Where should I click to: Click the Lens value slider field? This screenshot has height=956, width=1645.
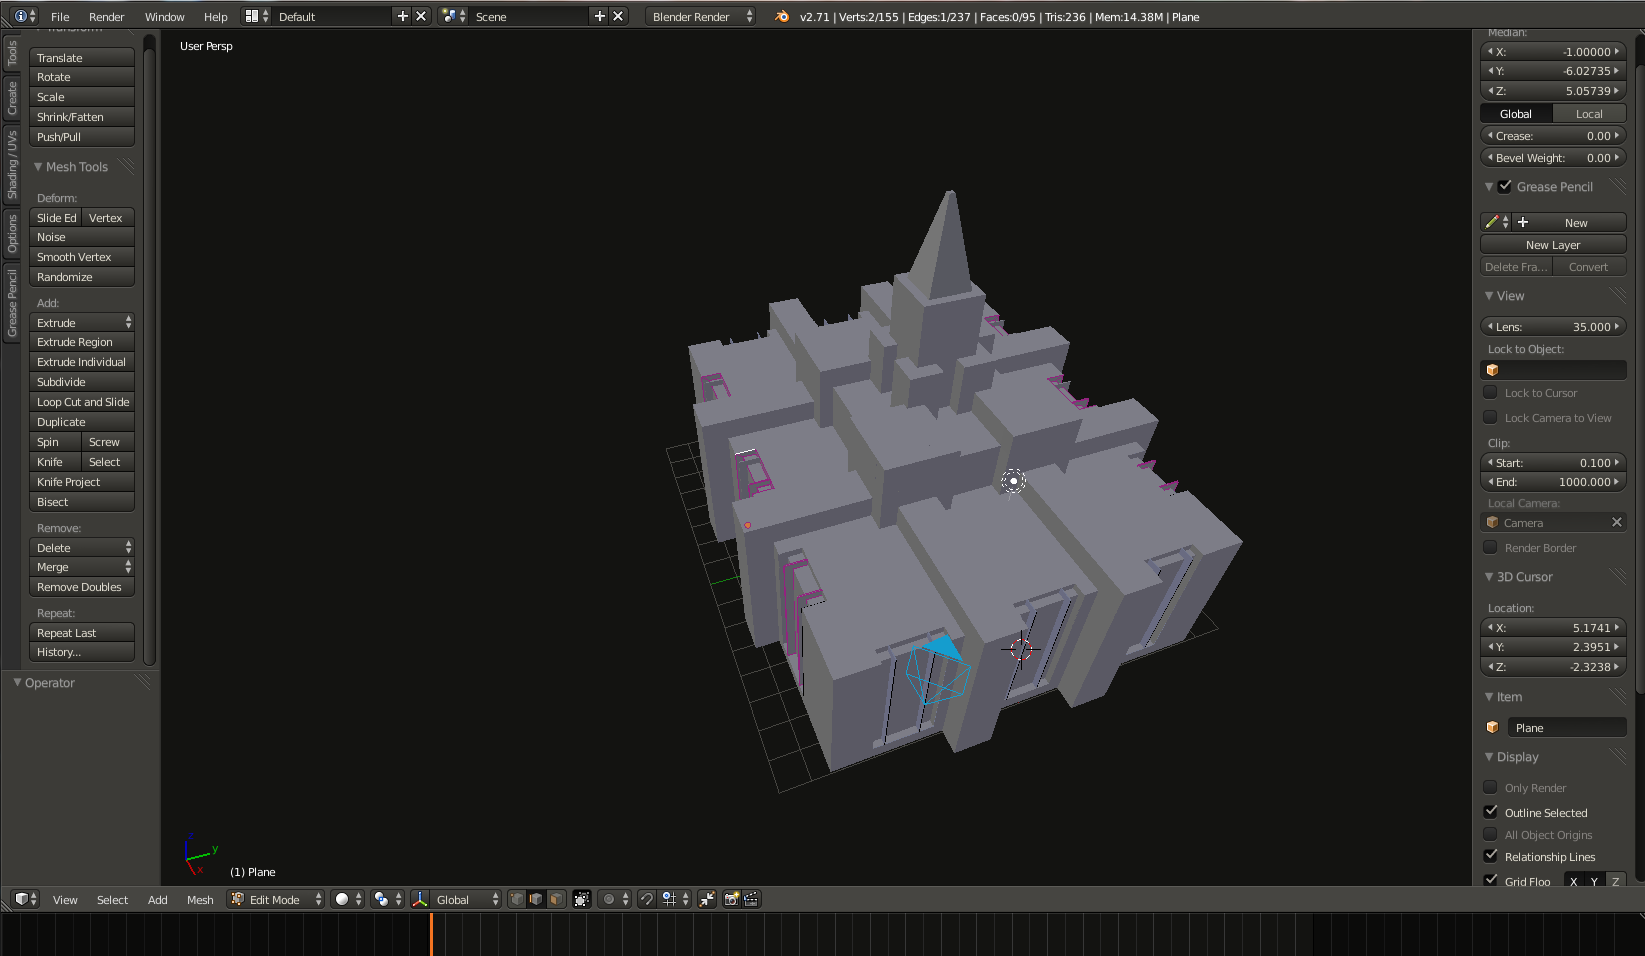[x=1553, y=327]
